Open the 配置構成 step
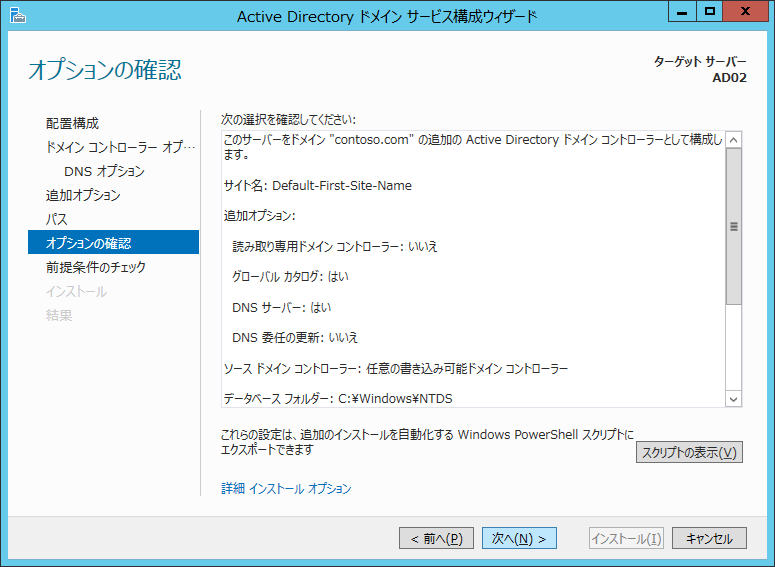Screen dimensions: 775x567 [x=72, y=123]
